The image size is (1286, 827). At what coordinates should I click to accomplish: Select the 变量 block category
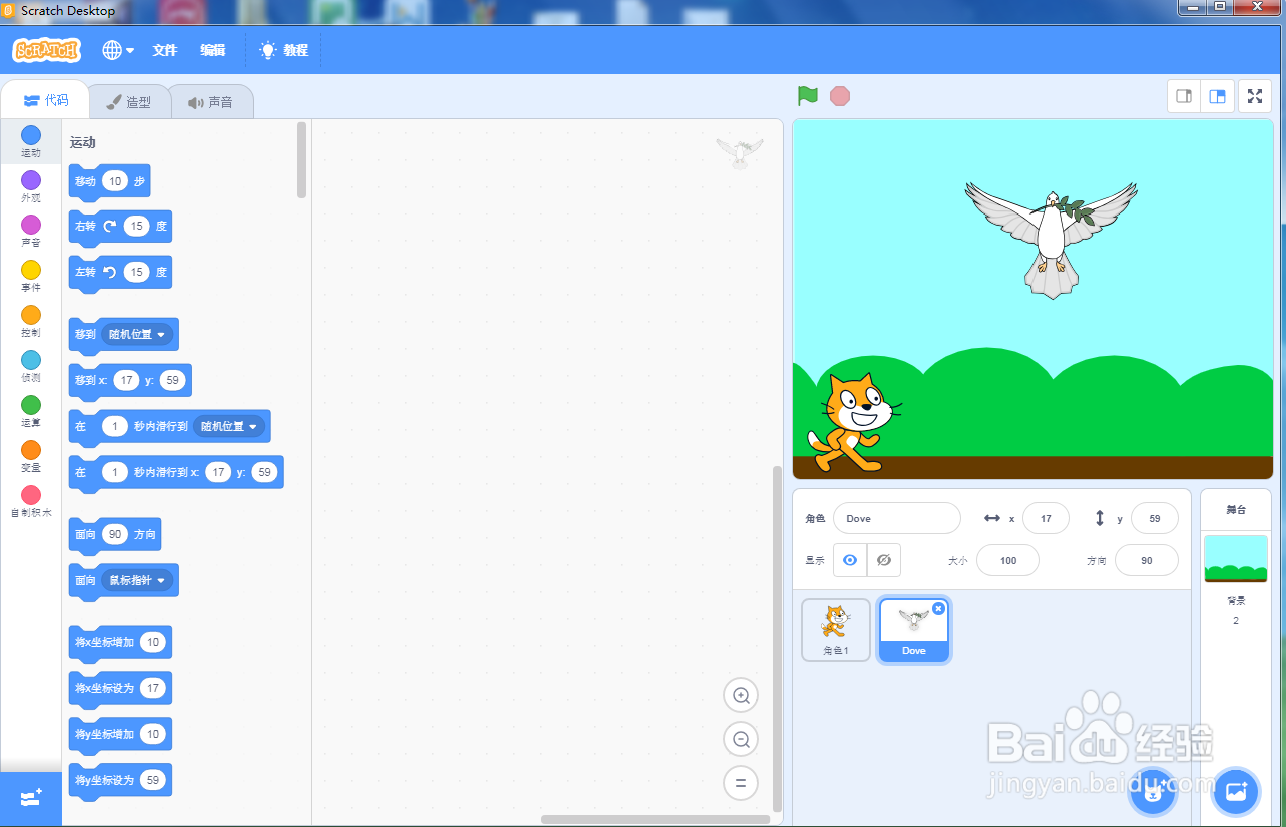tap(31, 457)
